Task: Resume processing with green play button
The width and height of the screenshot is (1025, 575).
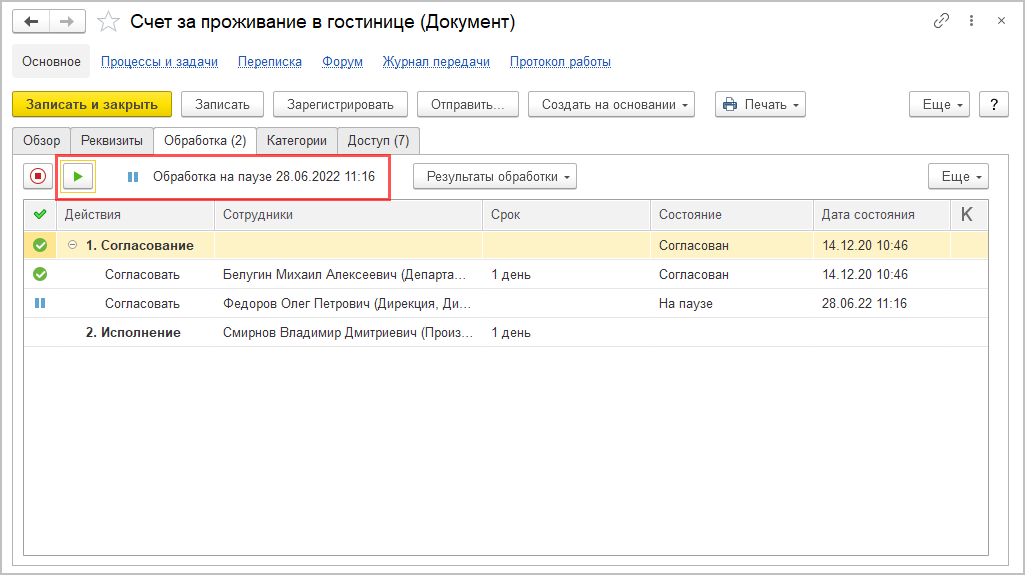Action: pyautogui.click(x=78, y=177)
